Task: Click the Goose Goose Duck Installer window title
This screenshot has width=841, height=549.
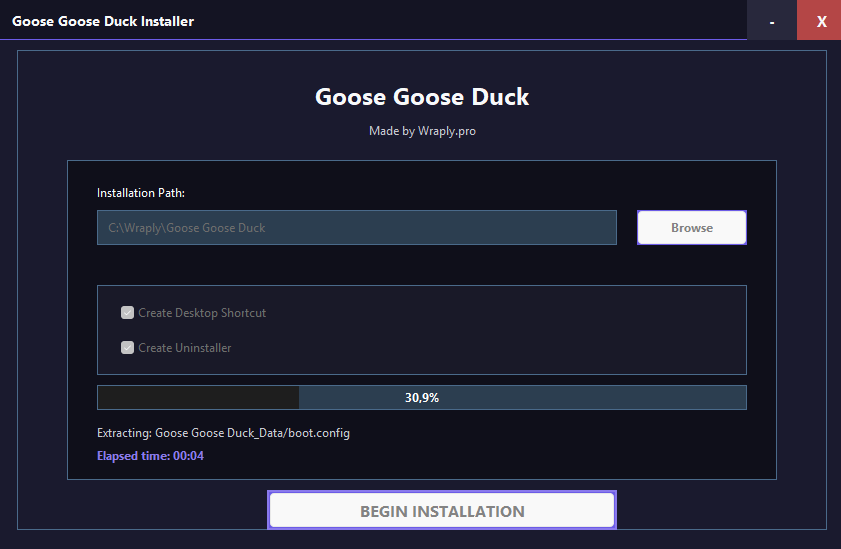Action: click(103, 21)
